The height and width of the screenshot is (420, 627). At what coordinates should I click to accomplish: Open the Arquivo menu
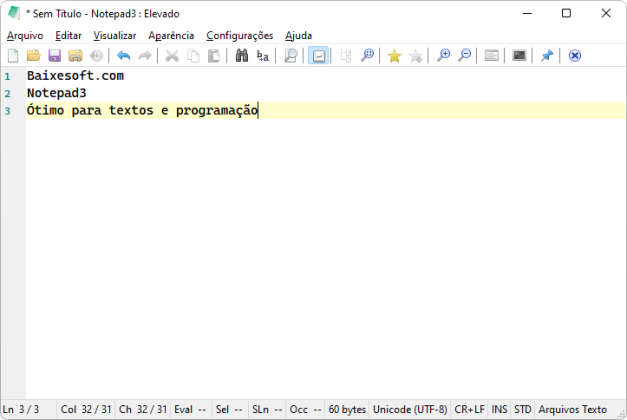click(x=25, y=36)
